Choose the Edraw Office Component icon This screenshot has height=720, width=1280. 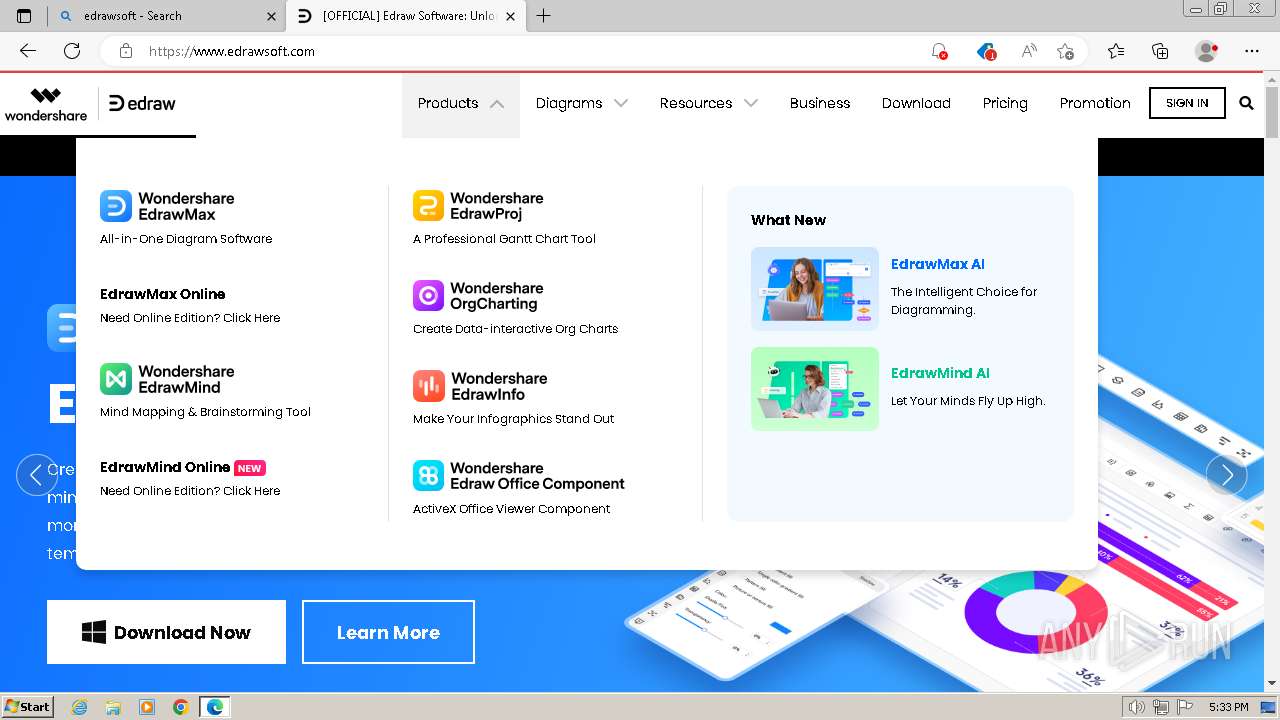pyautogui.click(x=428, y=476)
